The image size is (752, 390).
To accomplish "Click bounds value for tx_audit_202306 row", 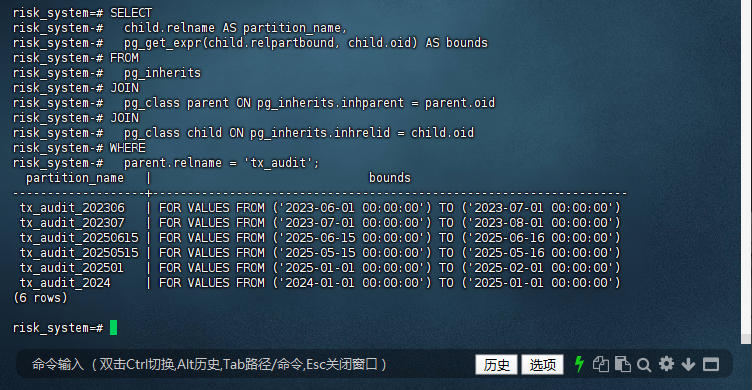I will 389,208.
